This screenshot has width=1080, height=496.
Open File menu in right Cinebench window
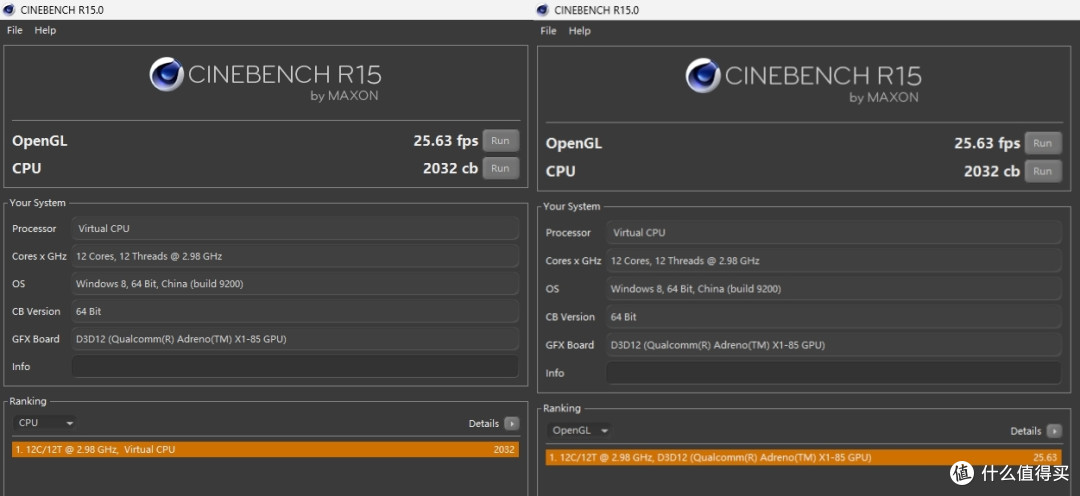click(x=548, y=31)
